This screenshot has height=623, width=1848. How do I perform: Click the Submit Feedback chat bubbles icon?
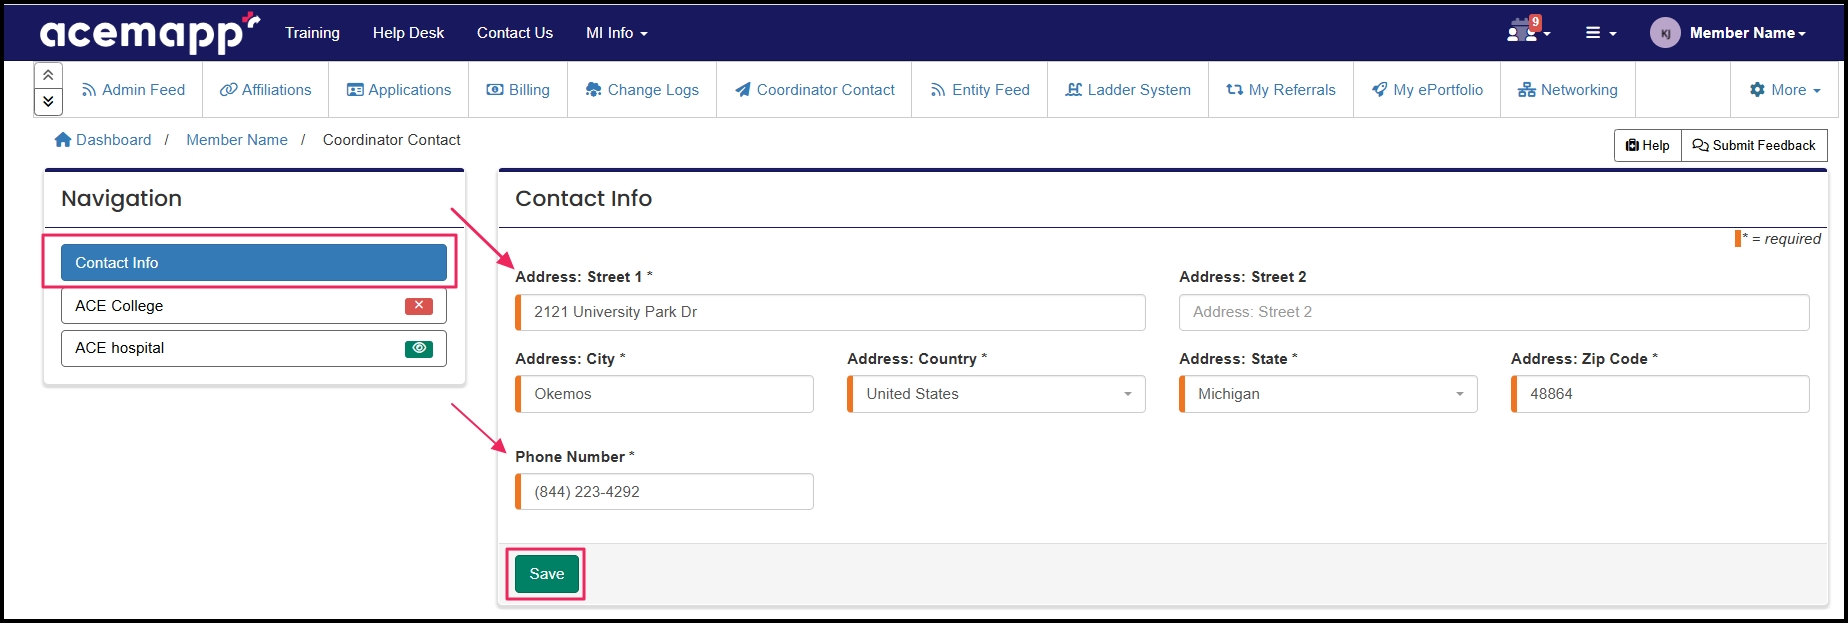[1701, 145]
